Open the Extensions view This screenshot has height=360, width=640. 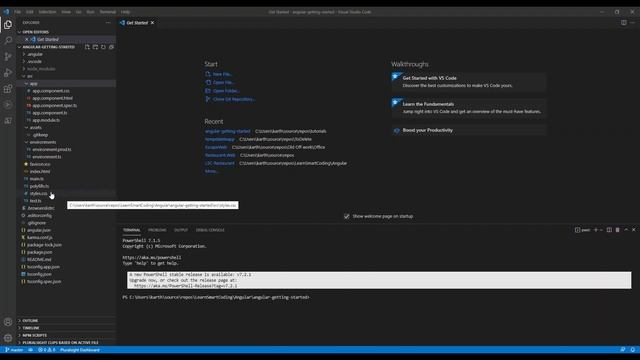[8, 89]
